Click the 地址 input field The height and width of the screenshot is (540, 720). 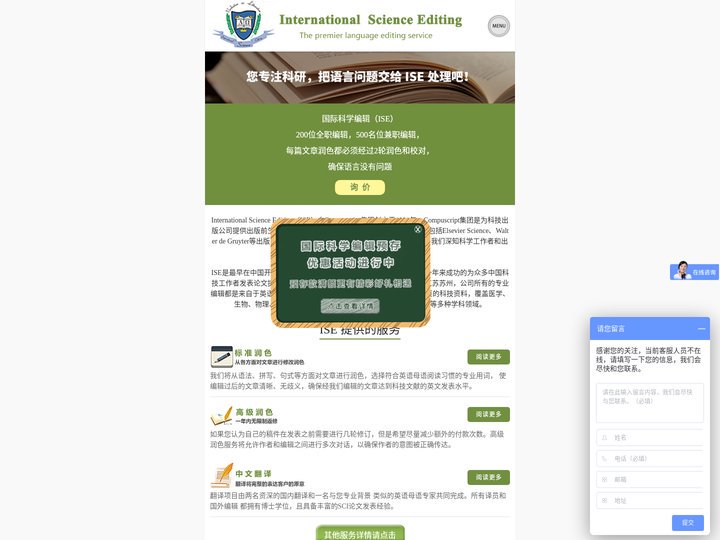coord(650,501)
